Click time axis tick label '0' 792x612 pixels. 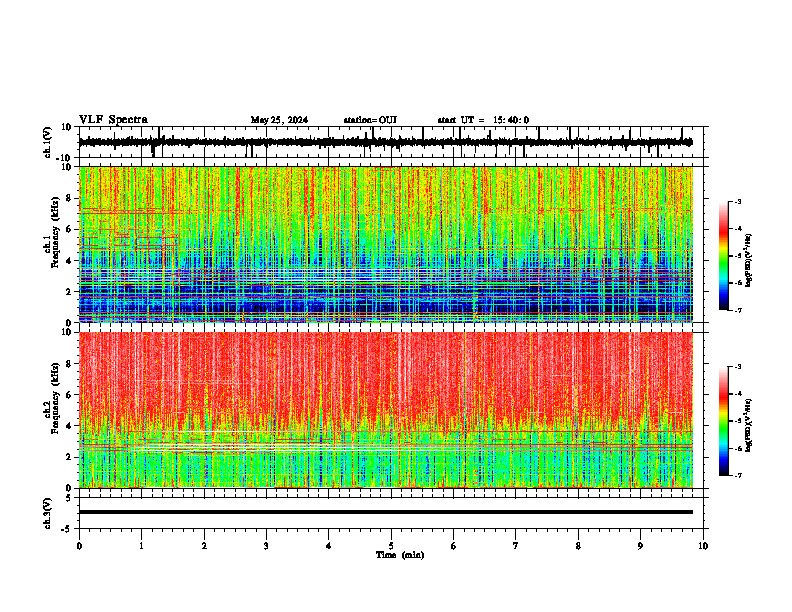point(79,546)
